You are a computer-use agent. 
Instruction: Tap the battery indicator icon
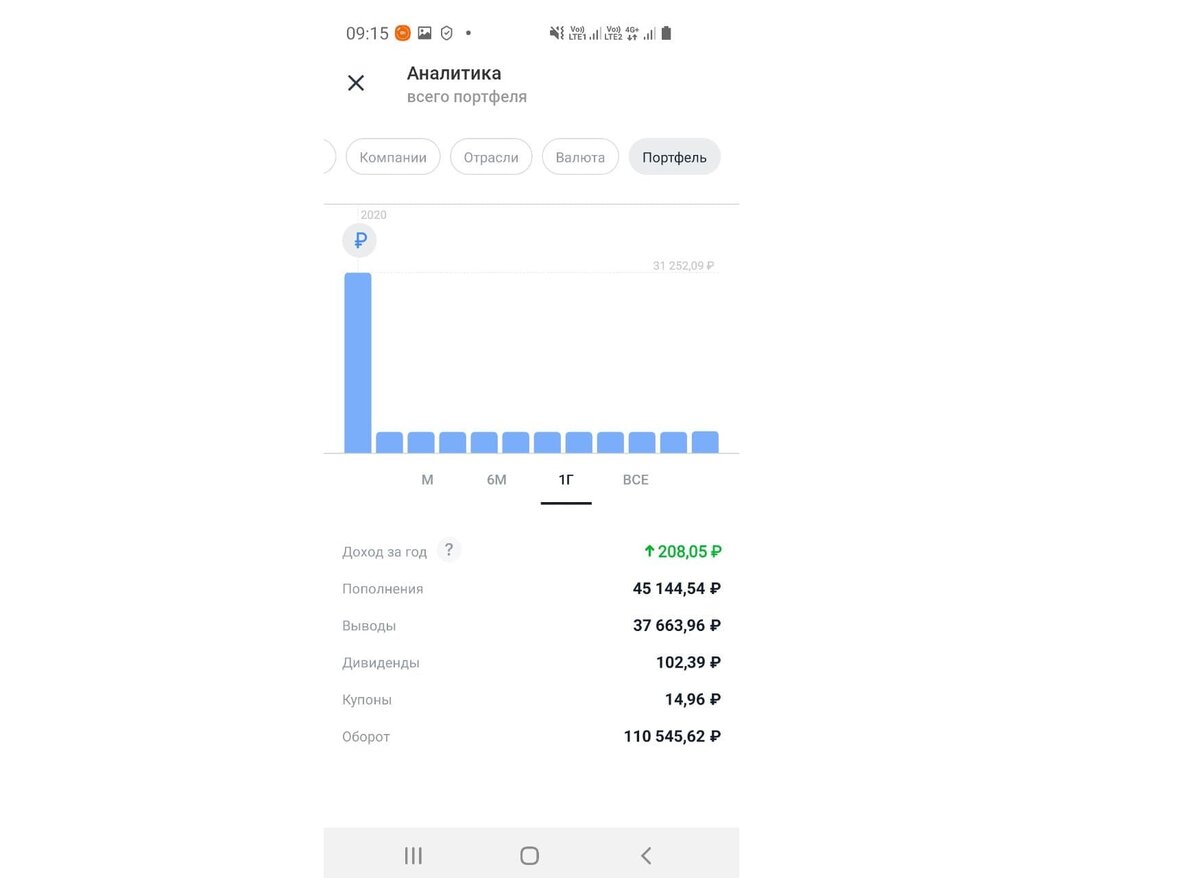click(x=666, y=32)
